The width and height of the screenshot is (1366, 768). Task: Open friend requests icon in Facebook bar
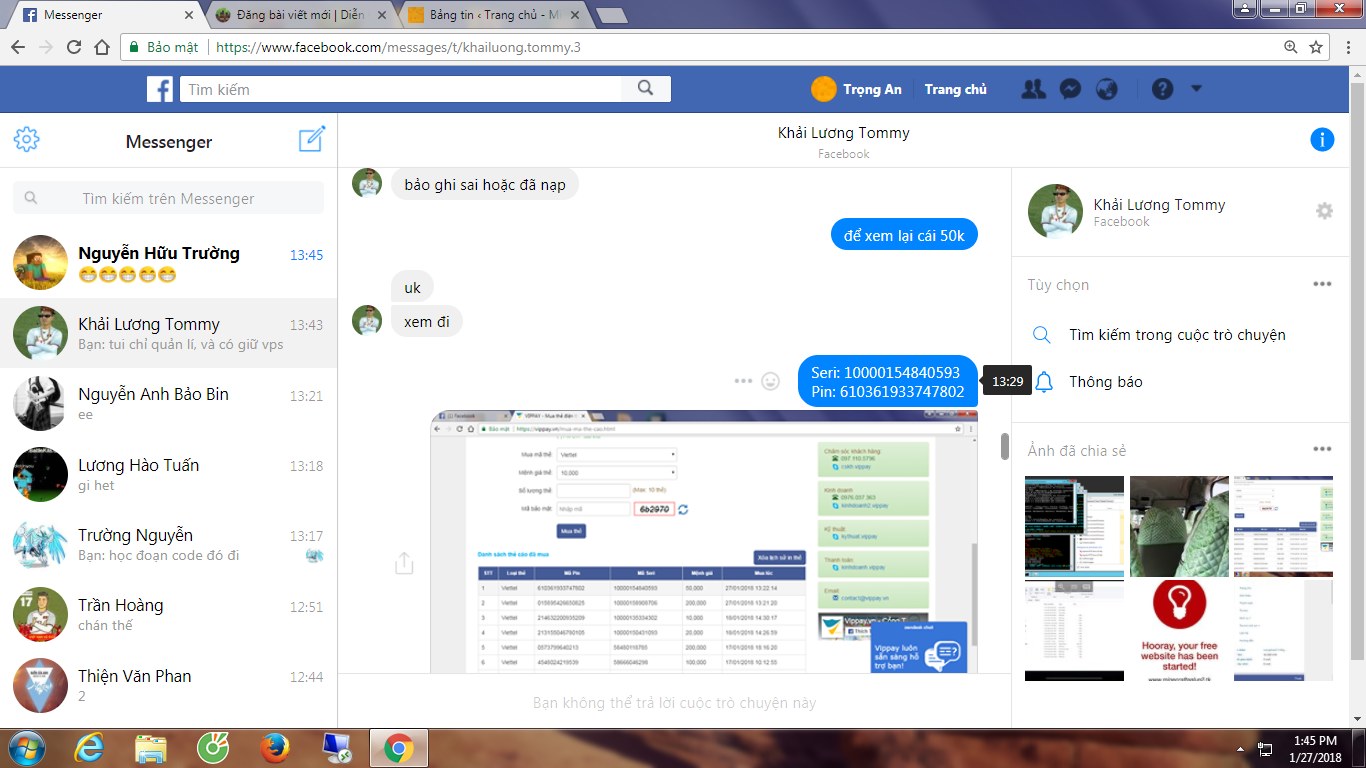(x=1033, y=89)
